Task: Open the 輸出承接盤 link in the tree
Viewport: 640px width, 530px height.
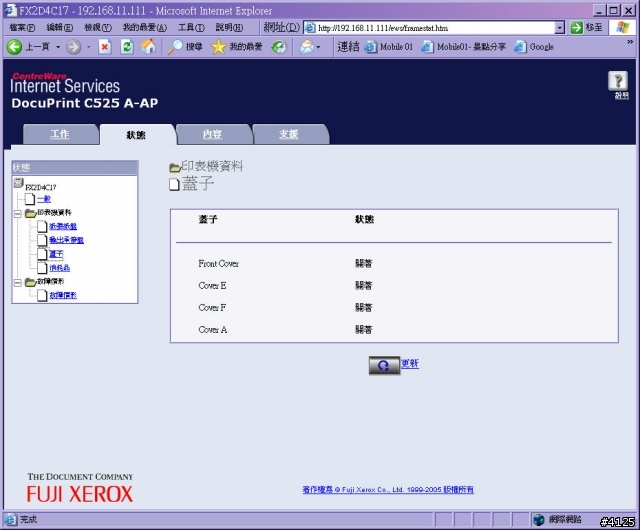Action: point(67,240)
